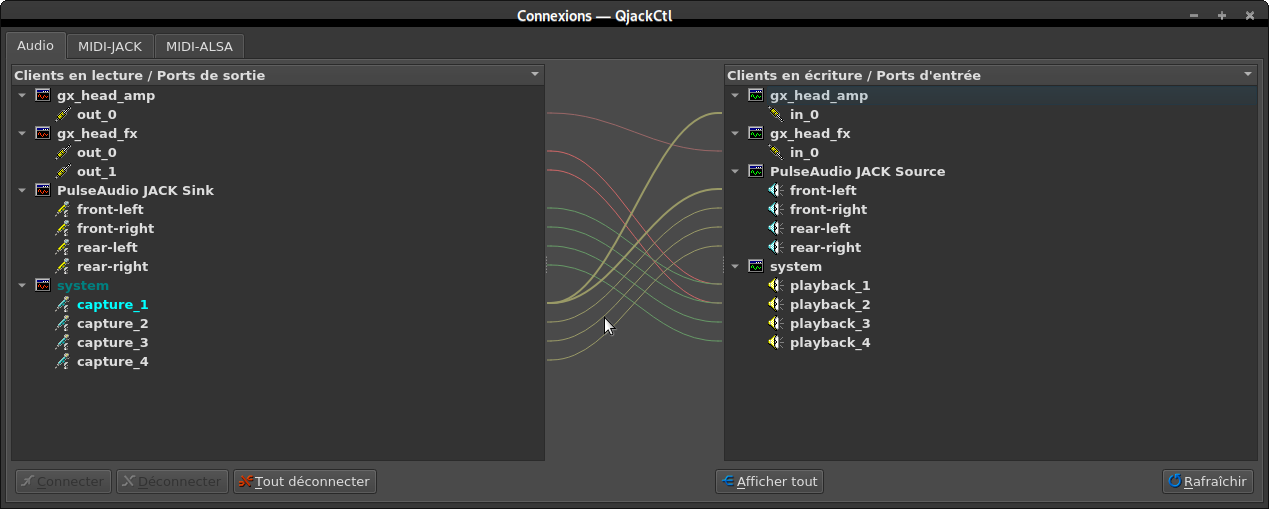The height and width of the screenshot is (509, 1269).
Task: Click in_0 port icon under input gx_head_fx
Action: tap(776, 153)
